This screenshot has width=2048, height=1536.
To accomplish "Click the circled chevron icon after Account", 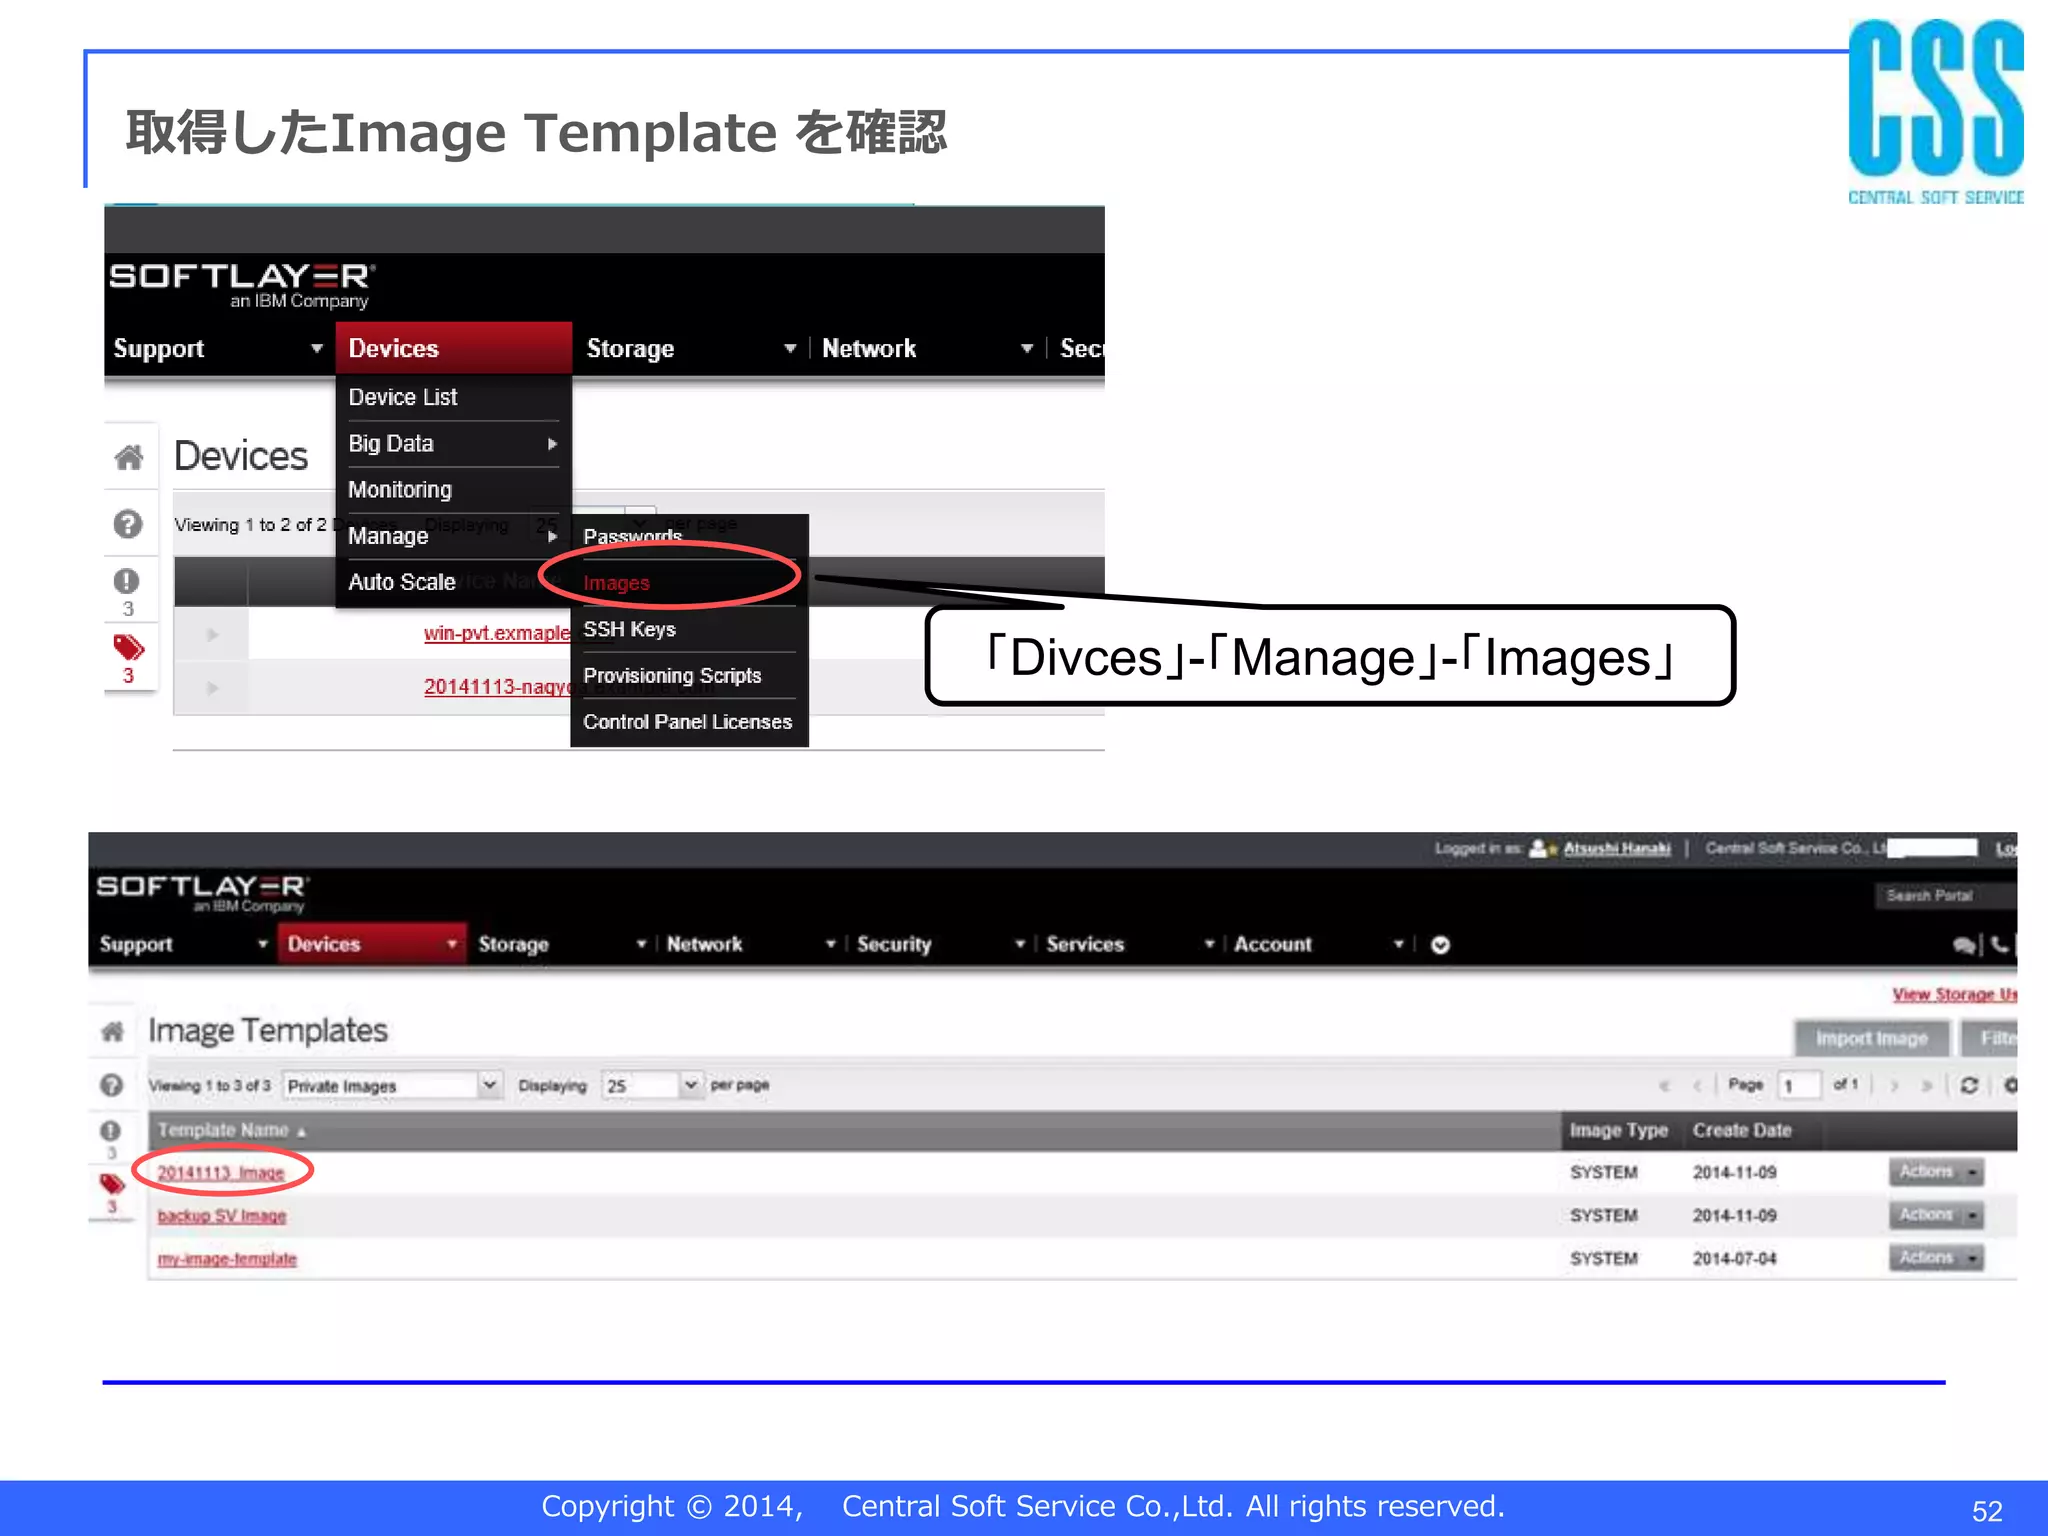I will pos(1440,945).
